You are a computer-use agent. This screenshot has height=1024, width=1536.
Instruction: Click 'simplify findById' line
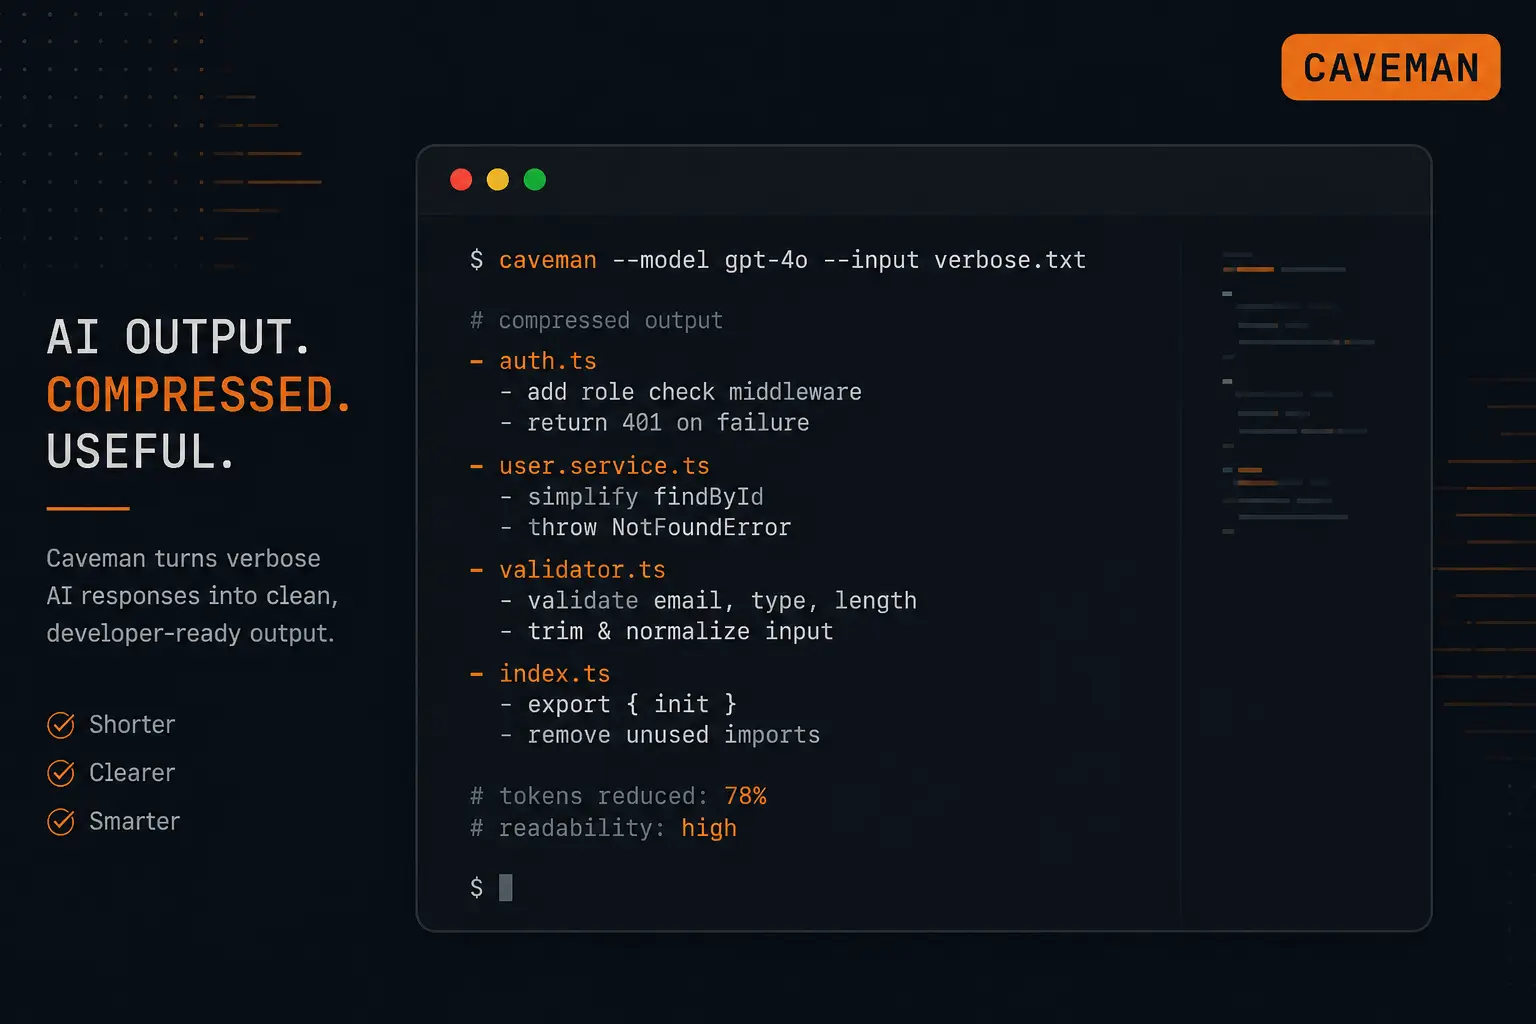coord(645,497)
